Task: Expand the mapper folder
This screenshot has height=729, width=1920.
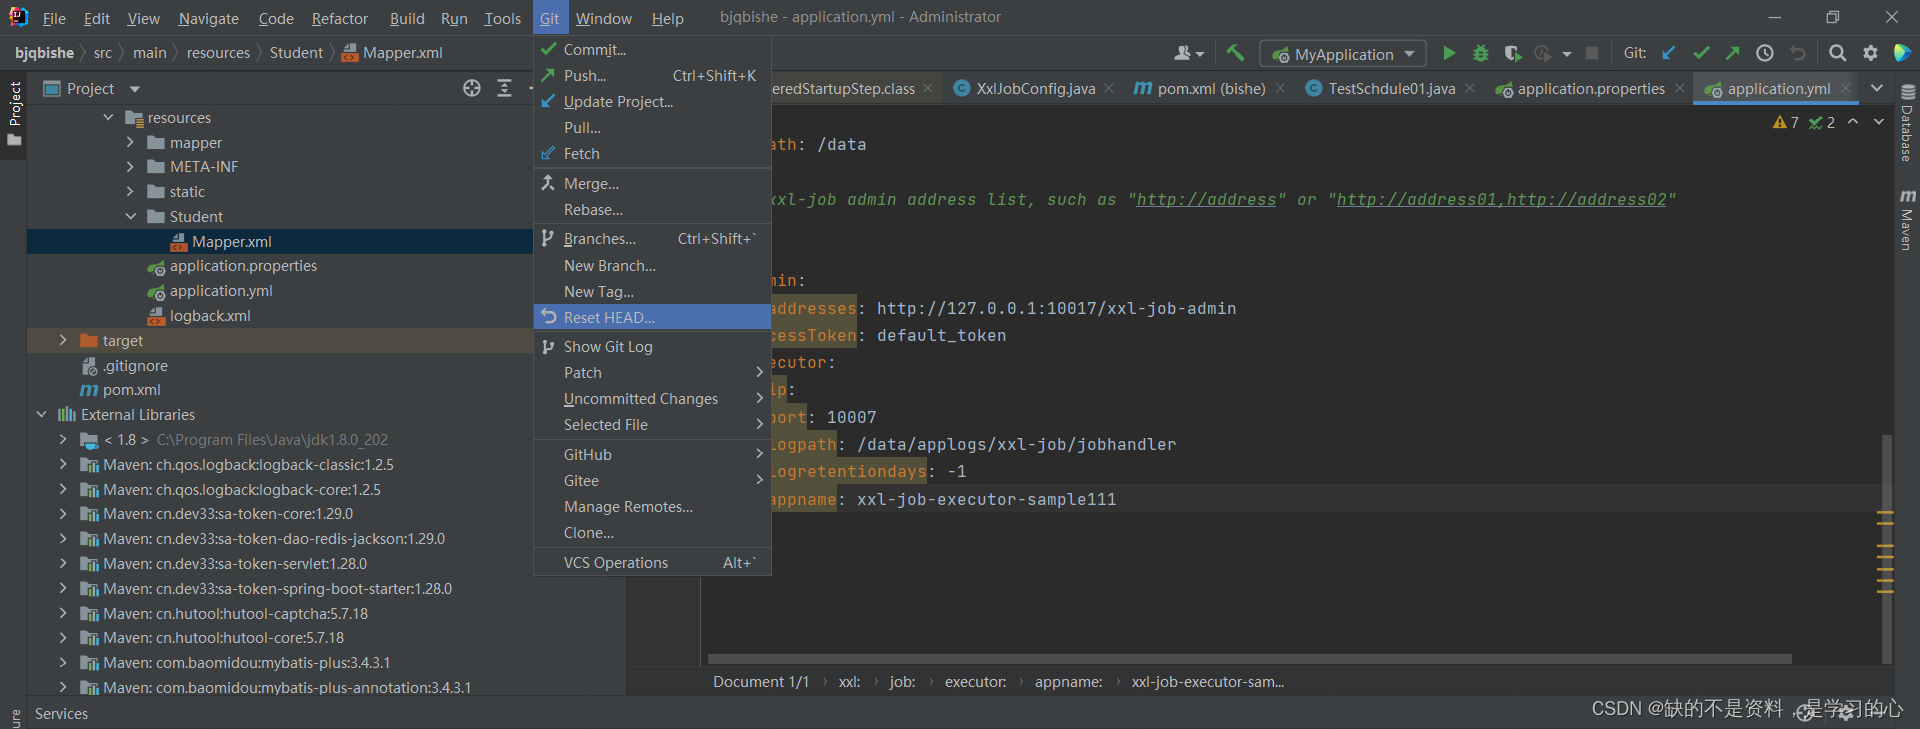Action: tap(130, 142)
